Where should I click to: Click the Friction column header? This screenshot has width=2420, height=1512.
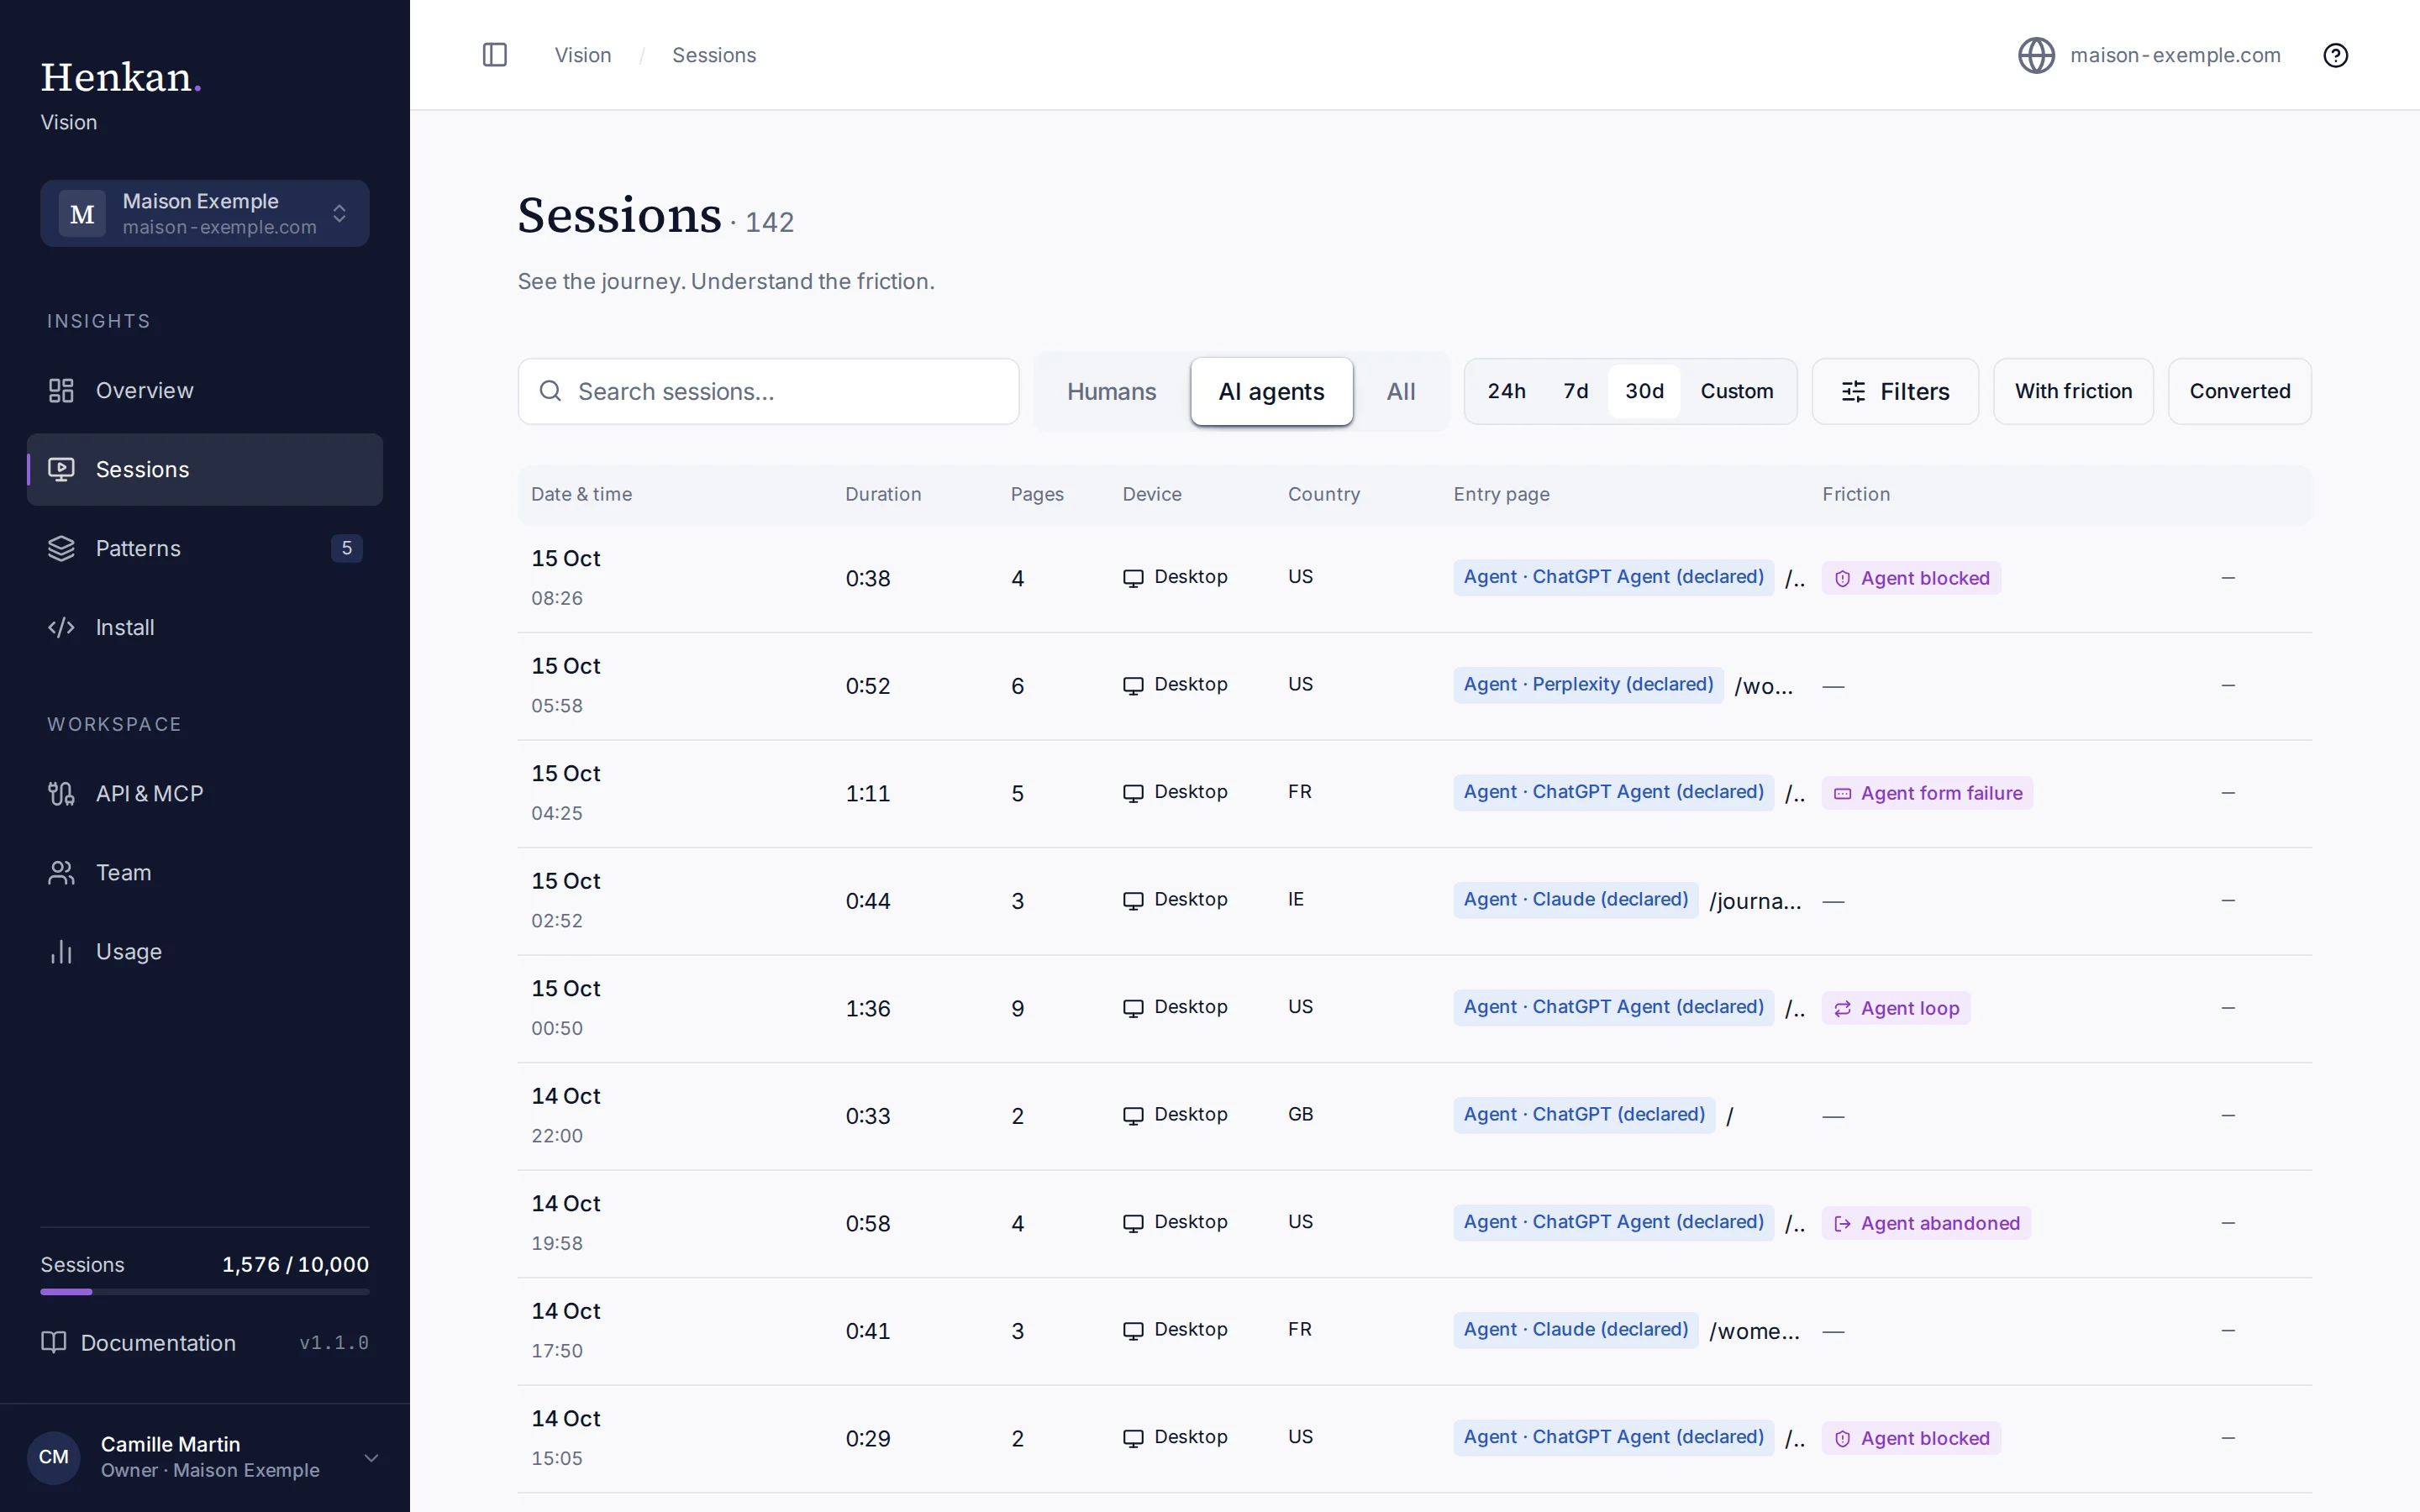click(1856, 494)
